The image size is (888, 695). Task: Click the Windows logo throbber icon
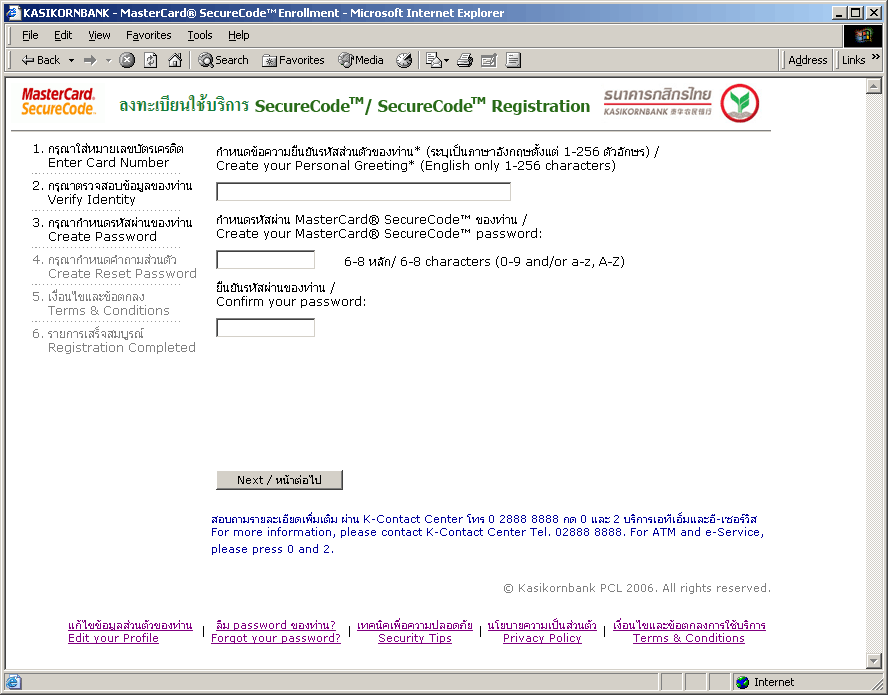click(863, 35)
